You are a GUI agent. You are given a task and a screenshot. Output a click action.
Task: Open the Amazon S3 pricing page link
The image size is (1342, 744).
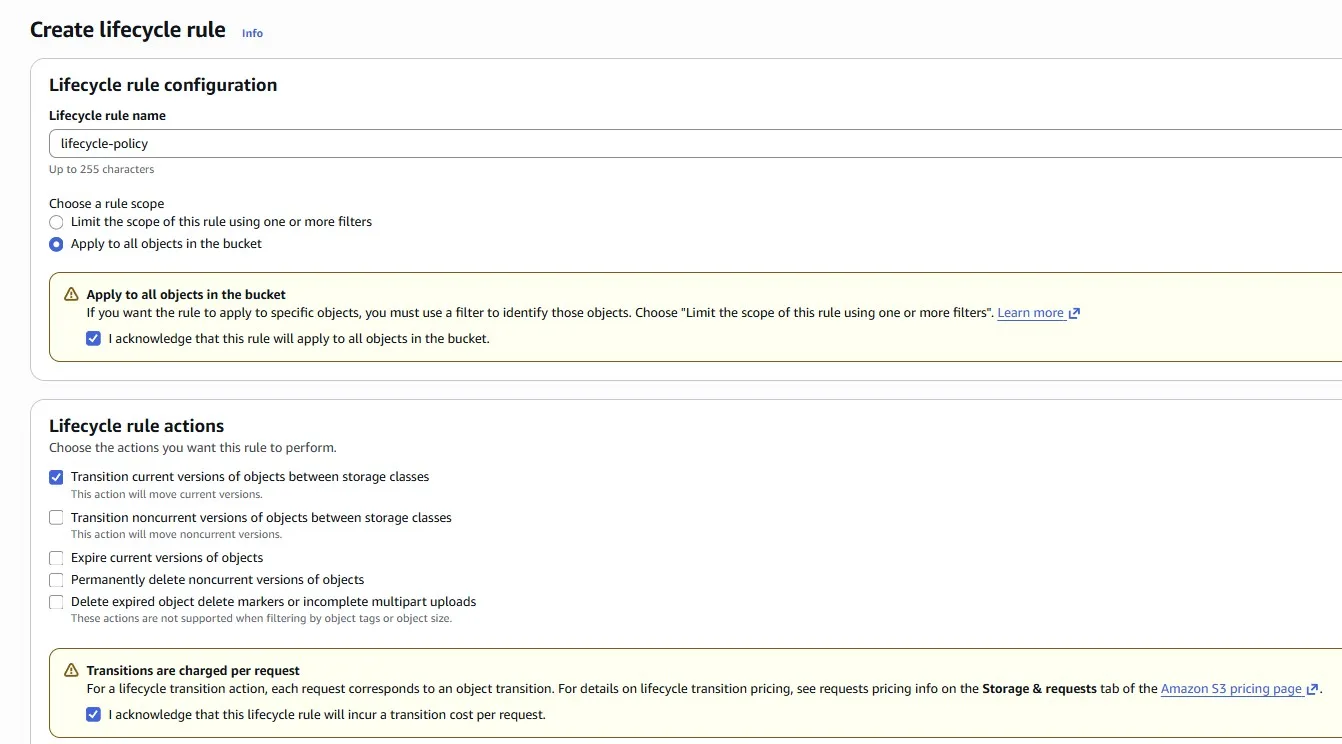click(1231, 689)
